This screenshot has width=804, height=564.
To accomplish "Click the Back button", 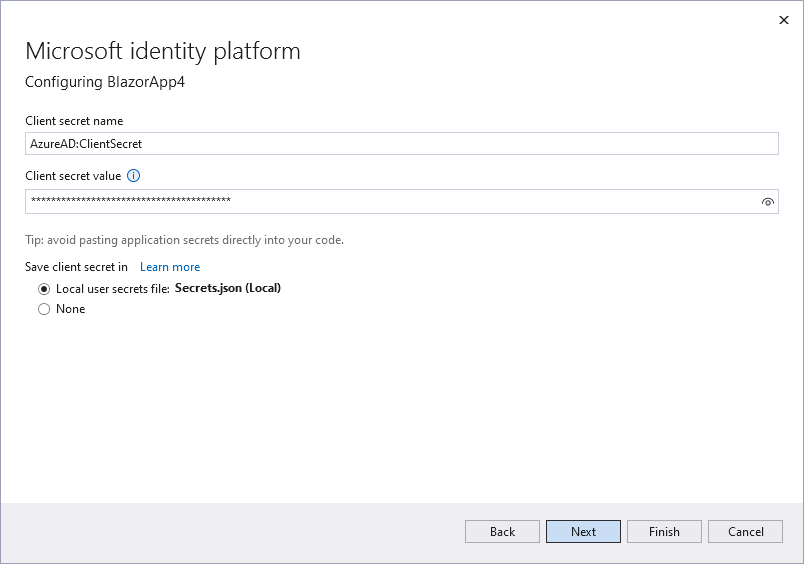I will coord(502,532).
